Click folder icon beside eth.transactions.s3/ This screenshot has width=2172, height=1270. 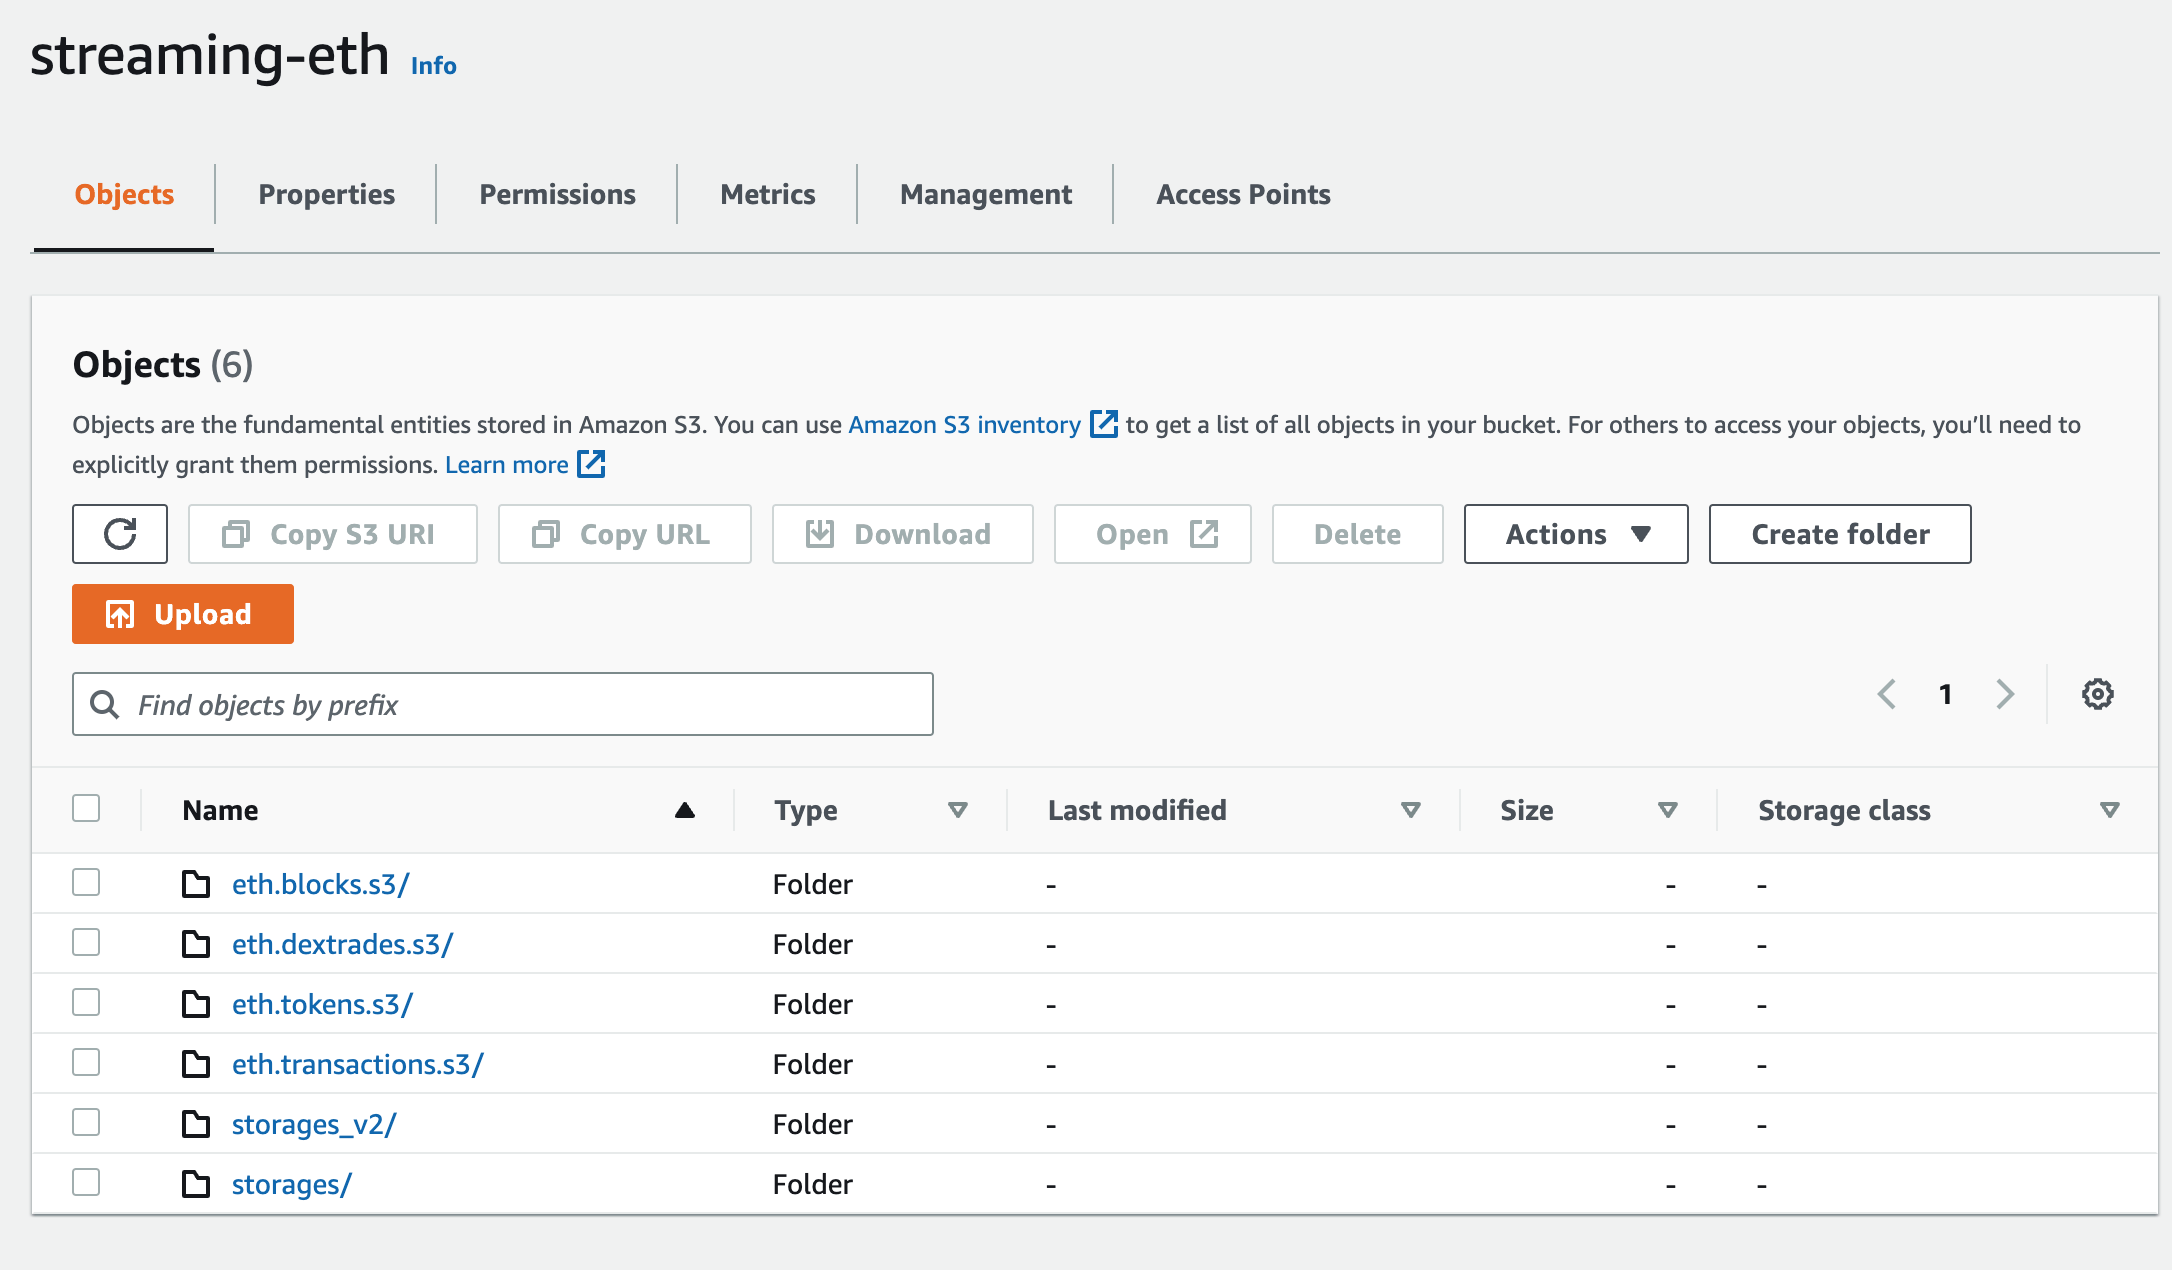pos(196,1064)
